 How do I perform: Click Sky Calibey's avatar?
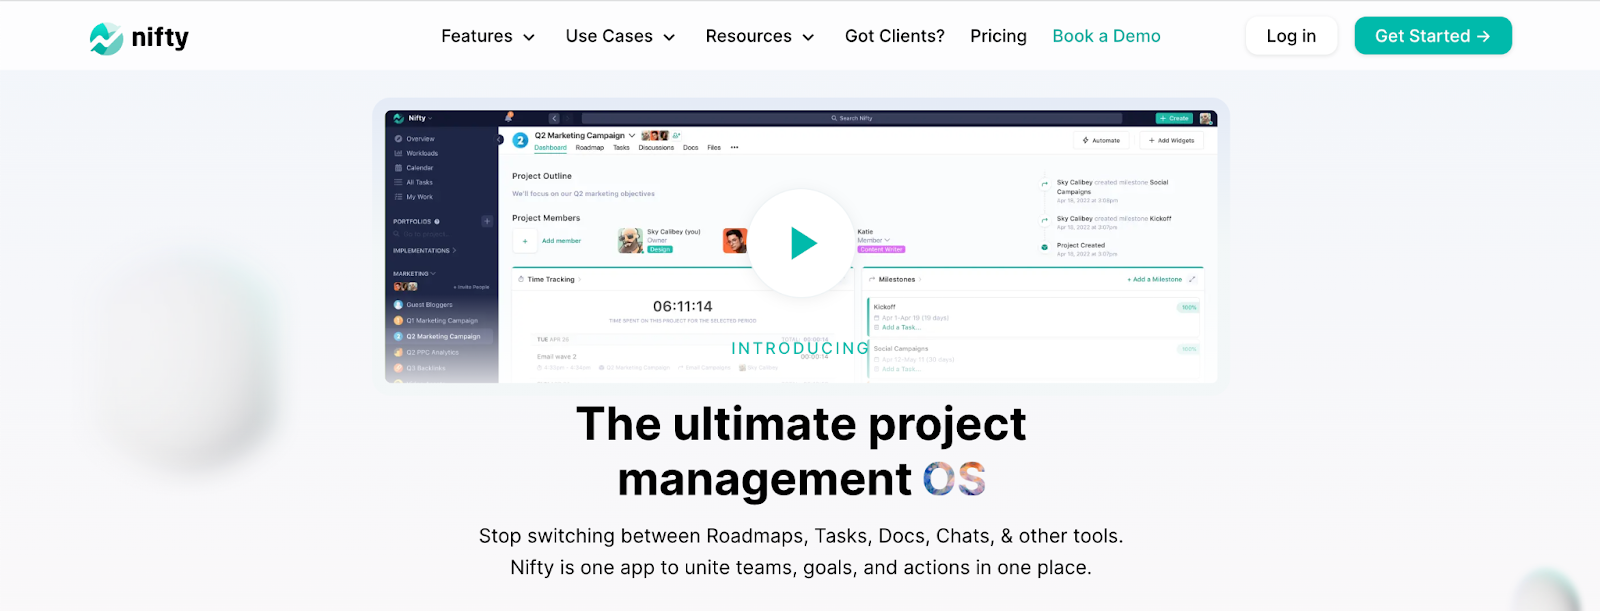click(630, 240)
